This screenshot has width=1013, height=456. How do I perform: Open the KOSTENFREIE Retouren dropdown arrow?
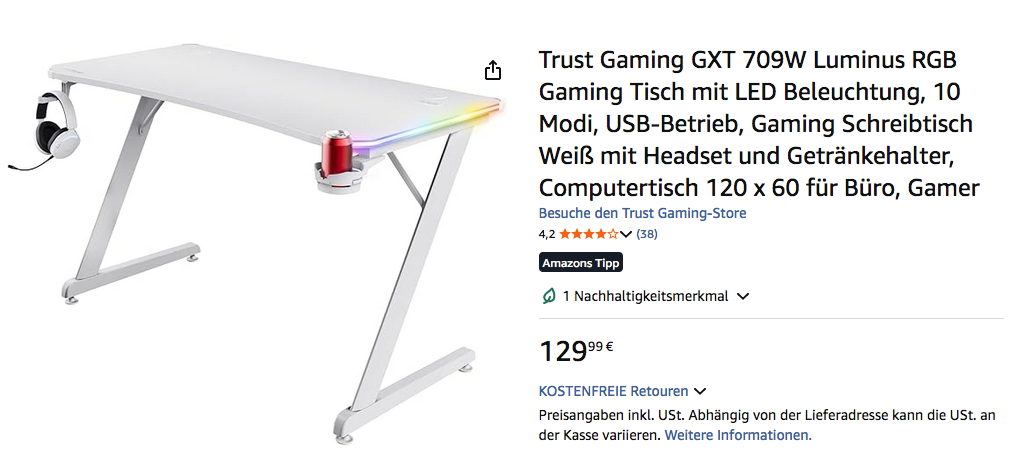pos(700,391)
